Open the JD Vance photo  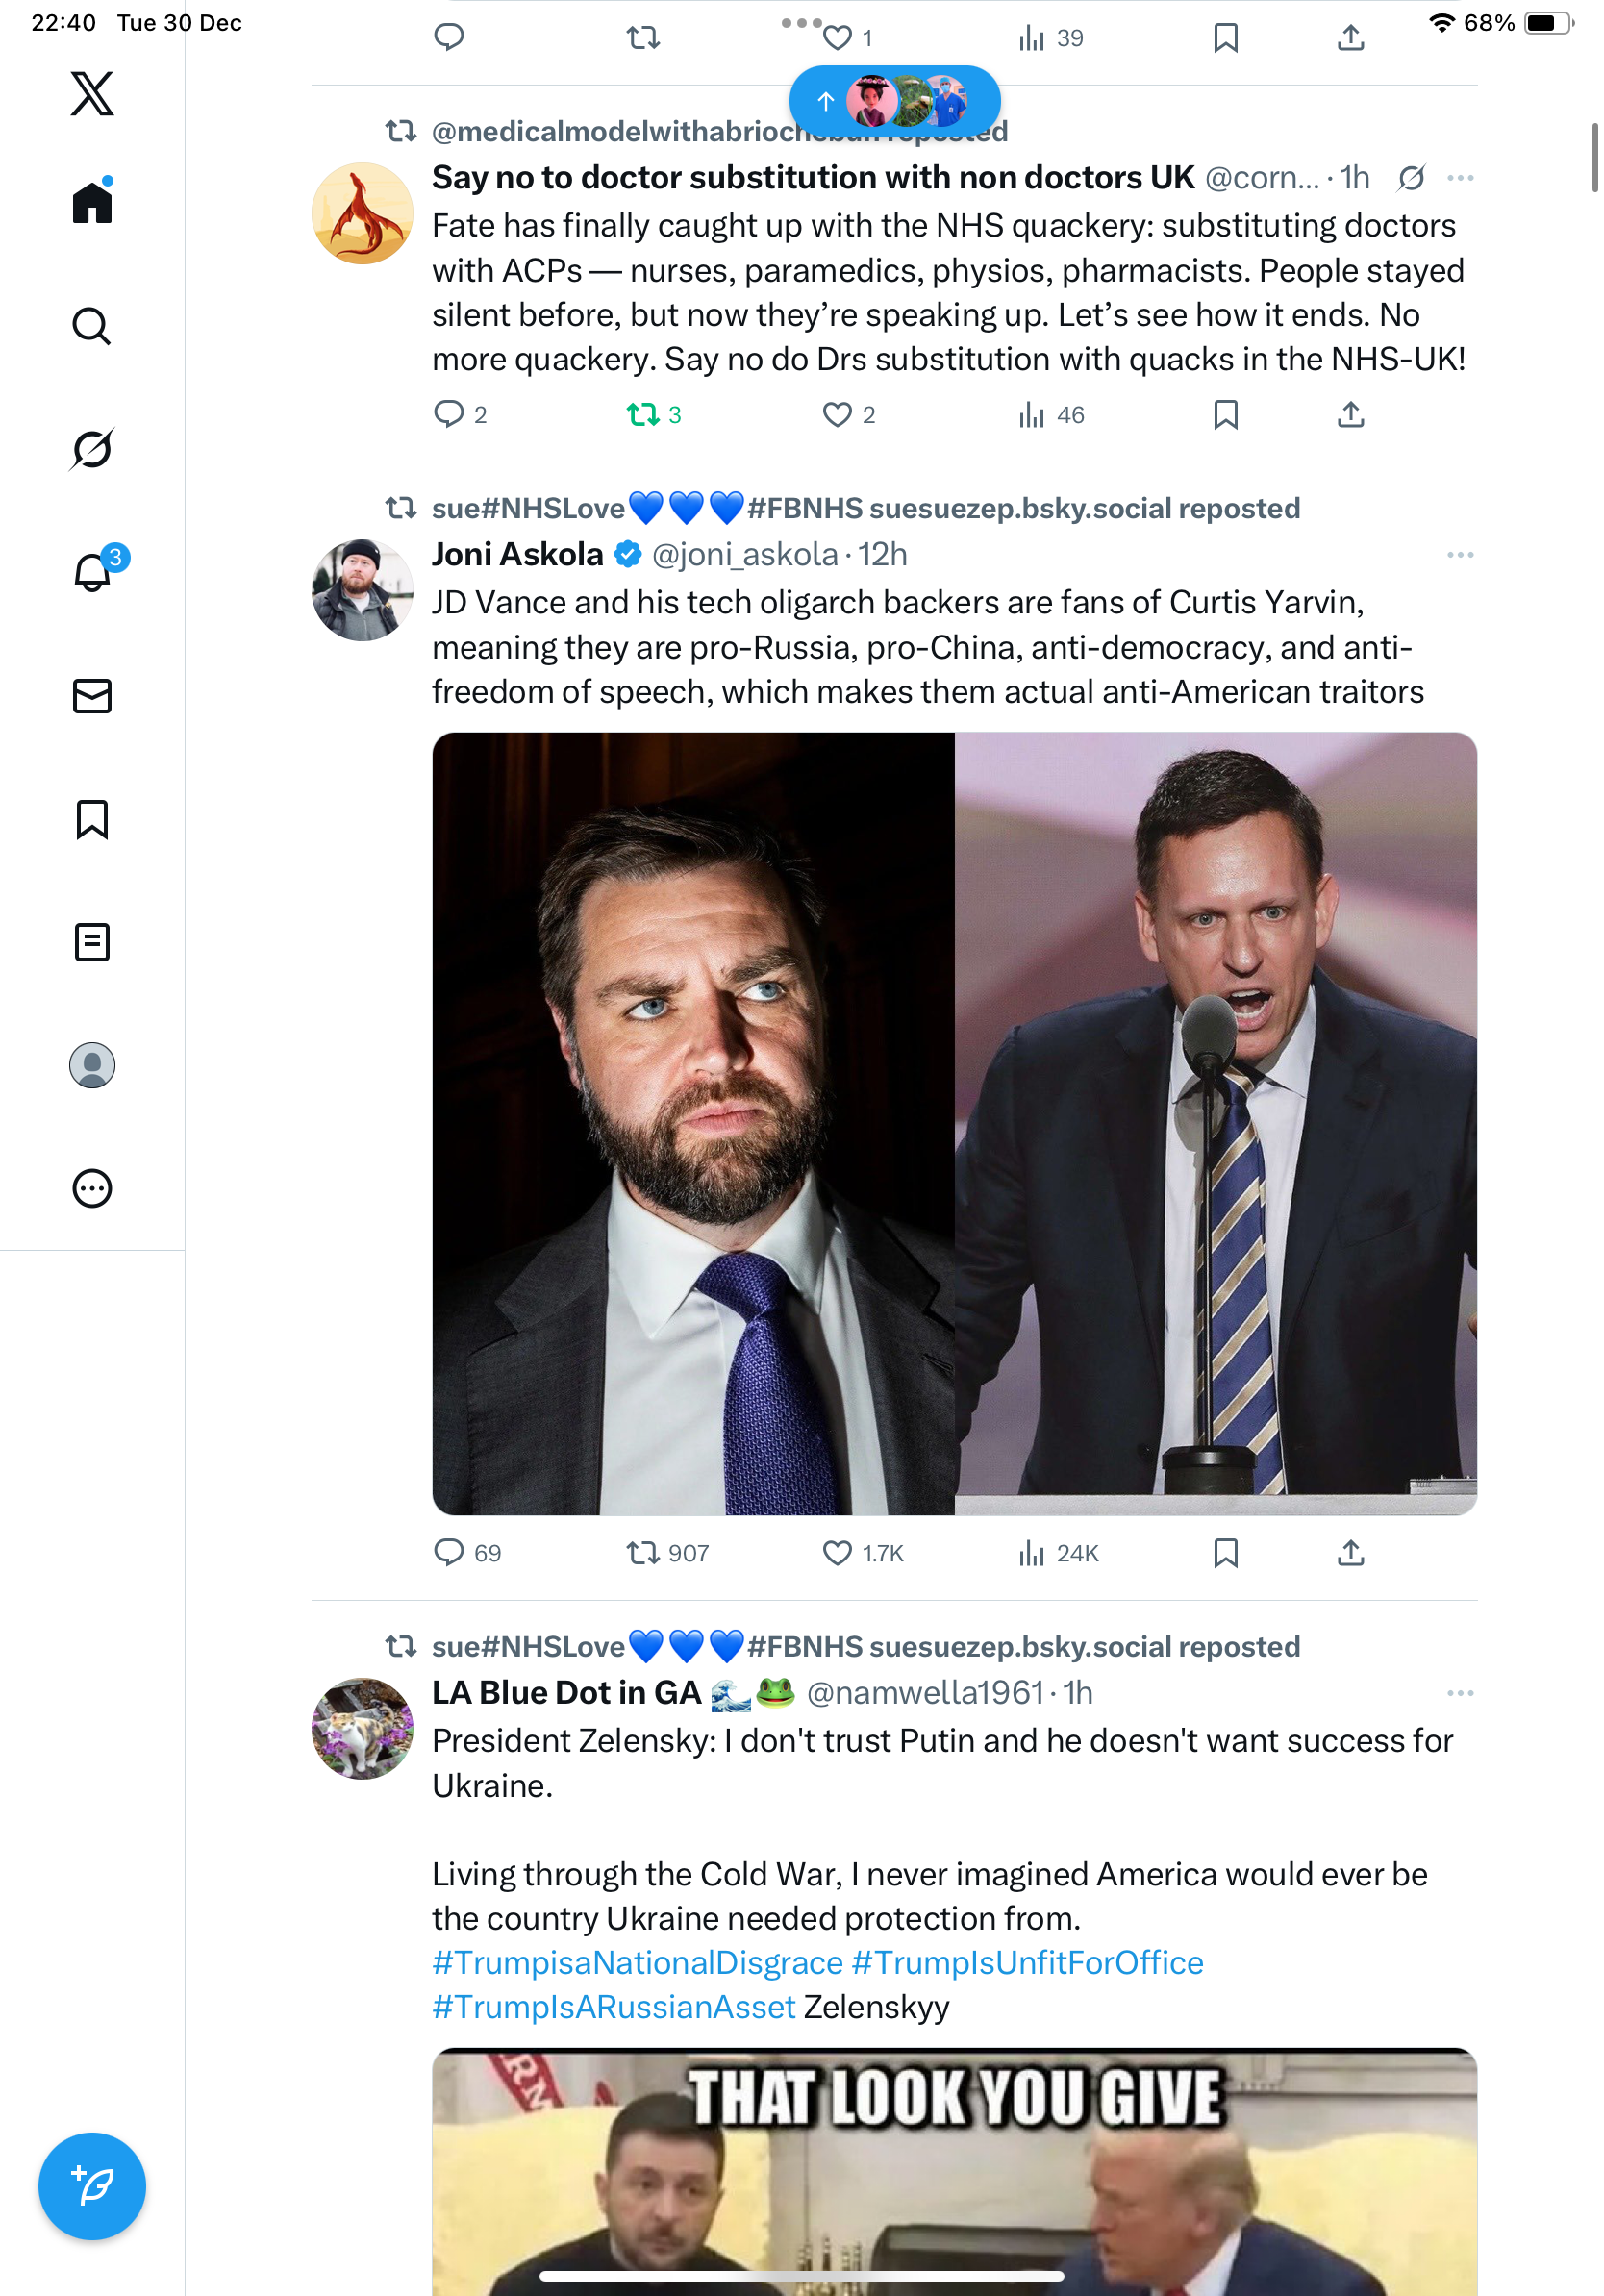(693, 1123)
